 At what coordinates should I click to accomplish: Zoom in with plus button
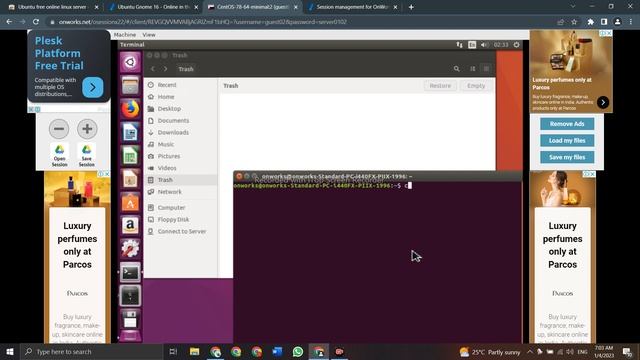tap(87, 129)
